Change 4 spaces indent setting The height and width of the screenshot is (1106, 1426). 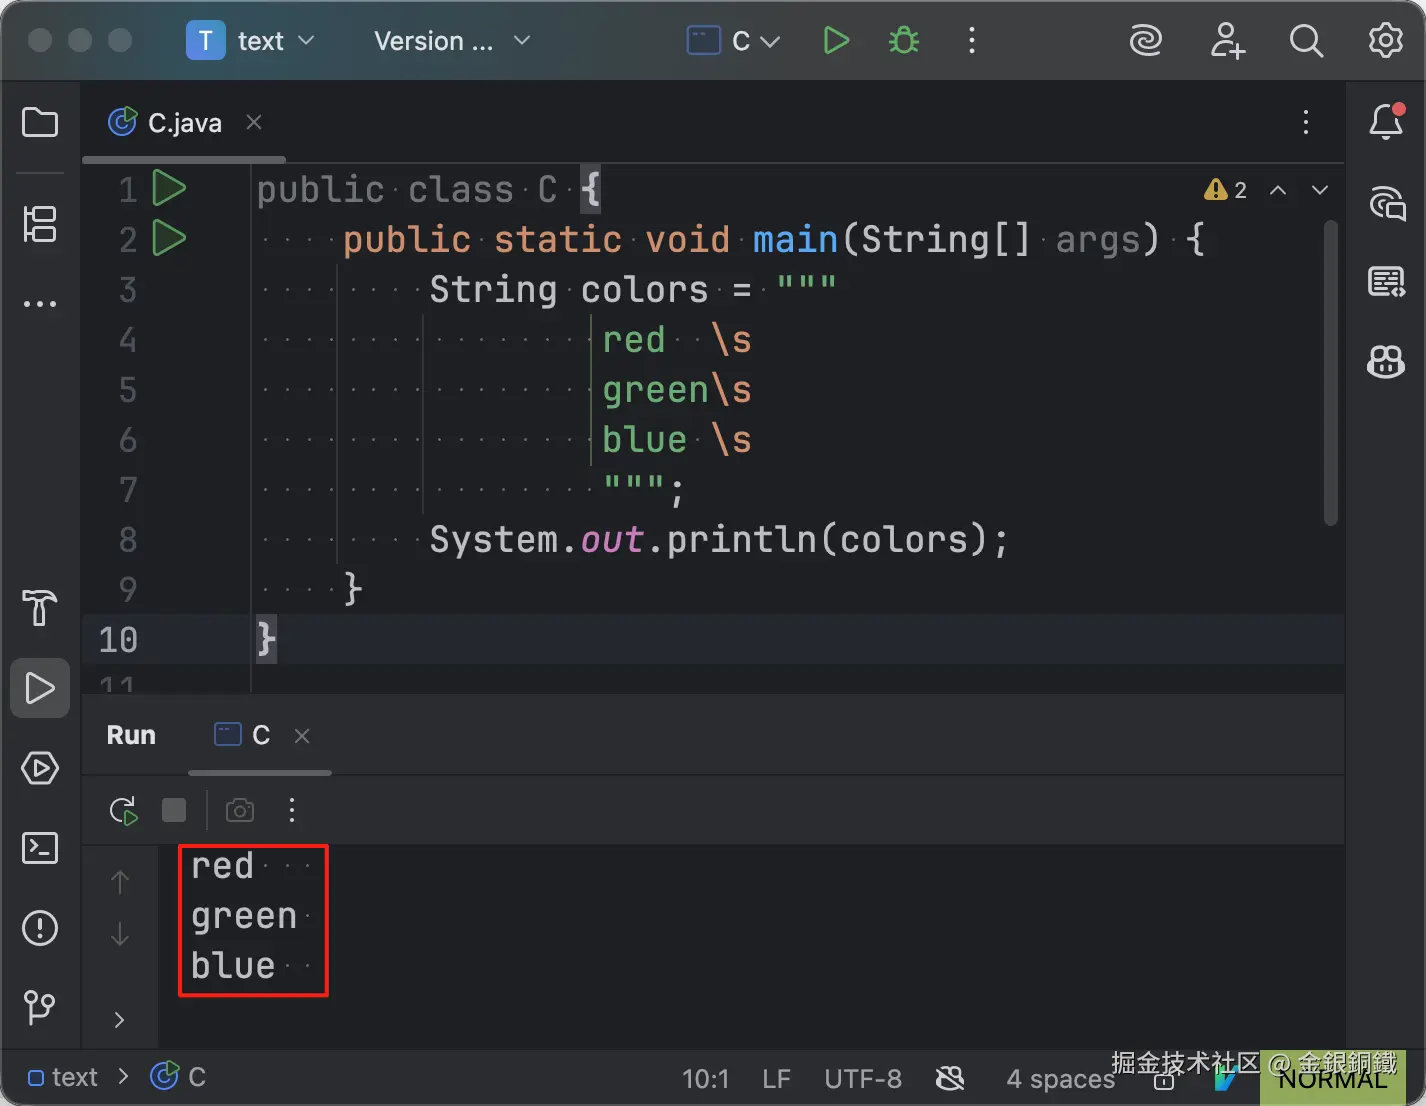point(1060,1079)
